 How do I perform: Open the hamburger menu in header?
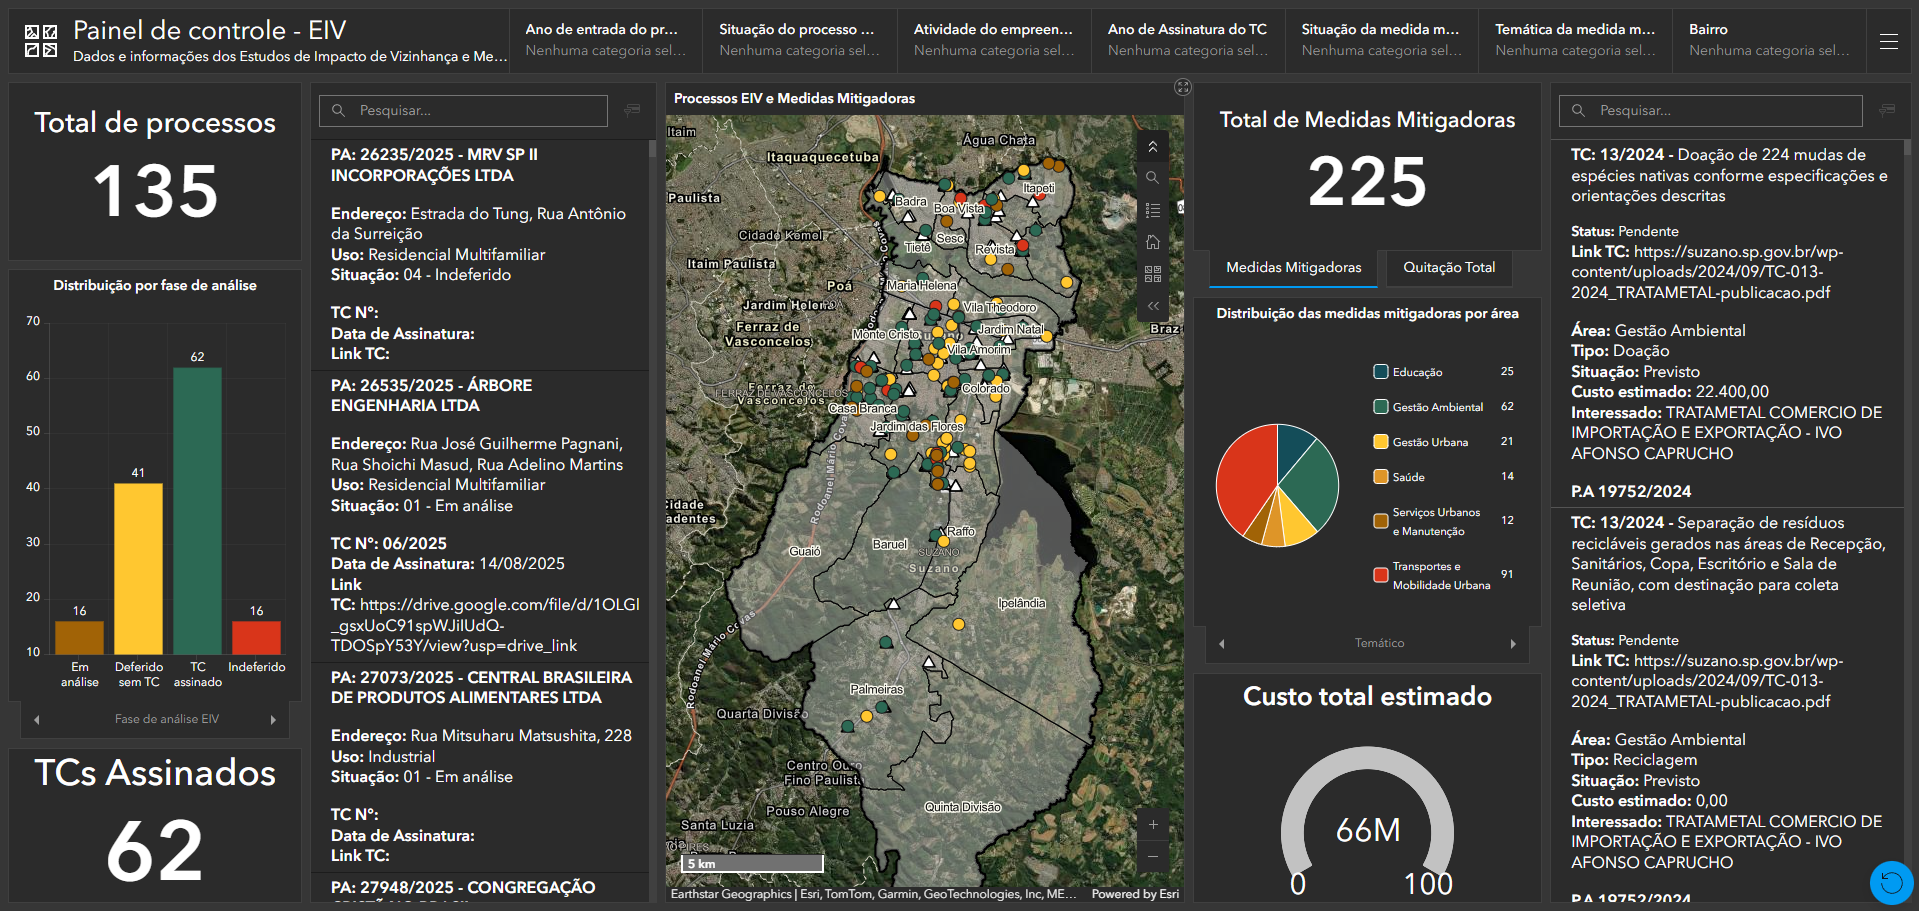click(x=1888, y=41)
